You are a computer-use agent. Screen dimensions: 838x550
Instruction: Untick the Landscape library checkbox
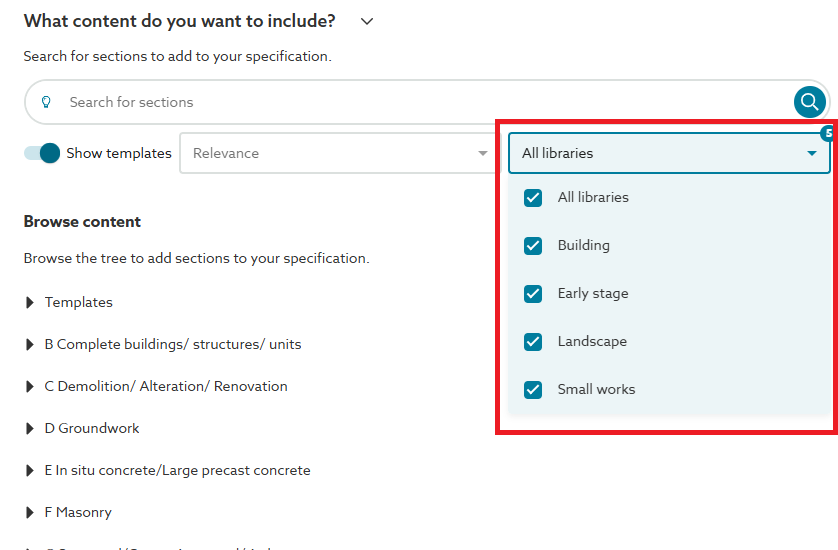pos(533,342)
